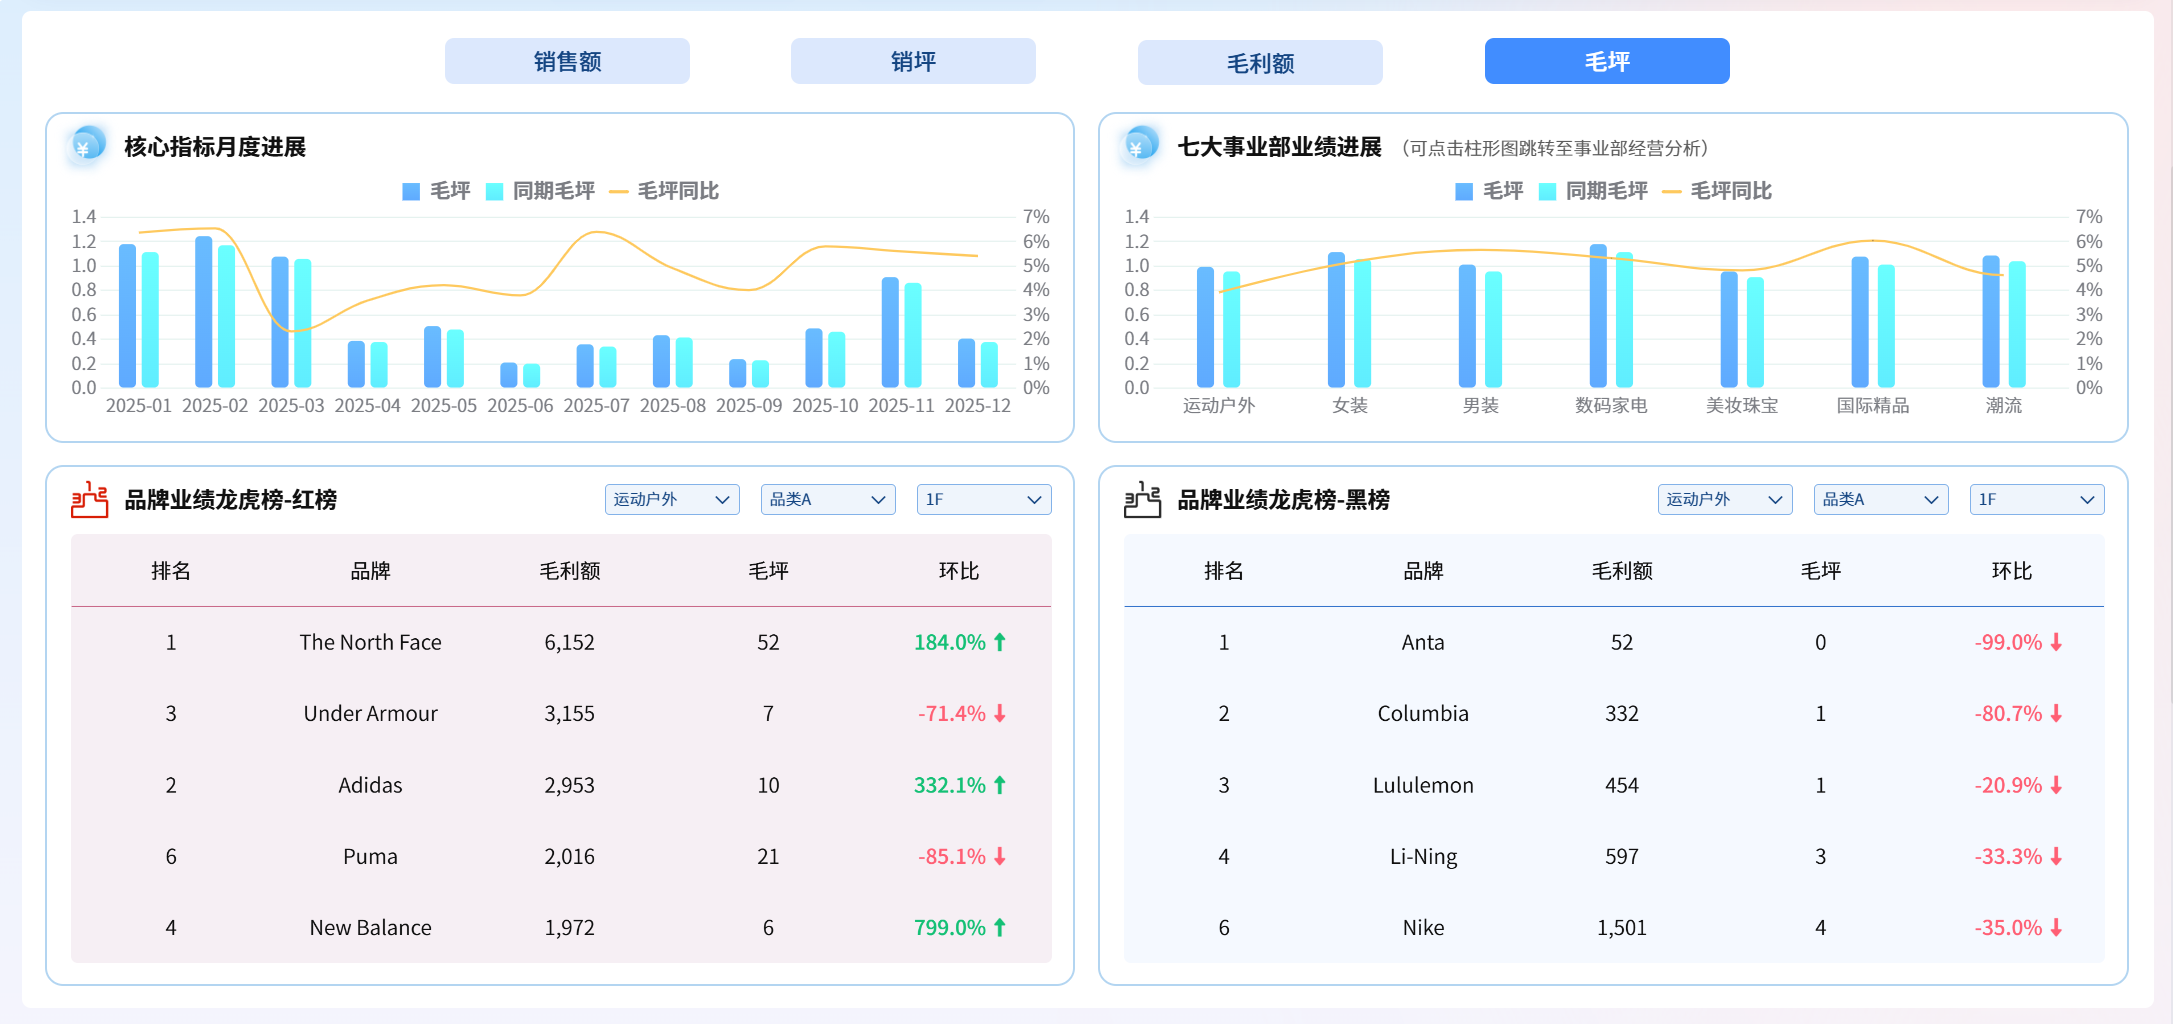Hide the 毛坪同比 line in the 七大事业部 chart
2173x1024 pixels.
tap(1717, 191)
